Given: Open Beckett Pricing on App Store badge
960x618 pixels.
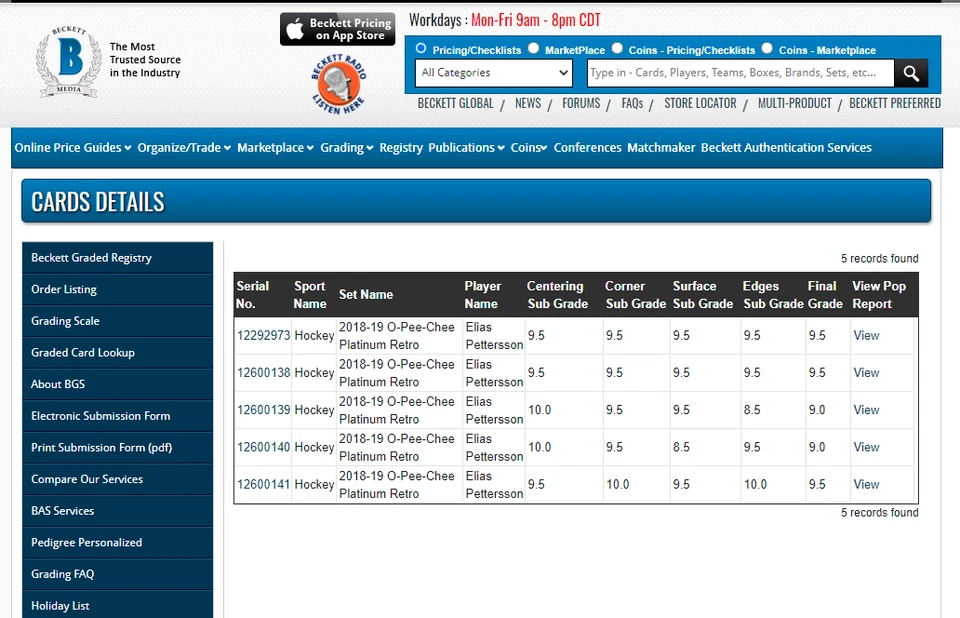Looking at the screenshot, I should [337, 29].
